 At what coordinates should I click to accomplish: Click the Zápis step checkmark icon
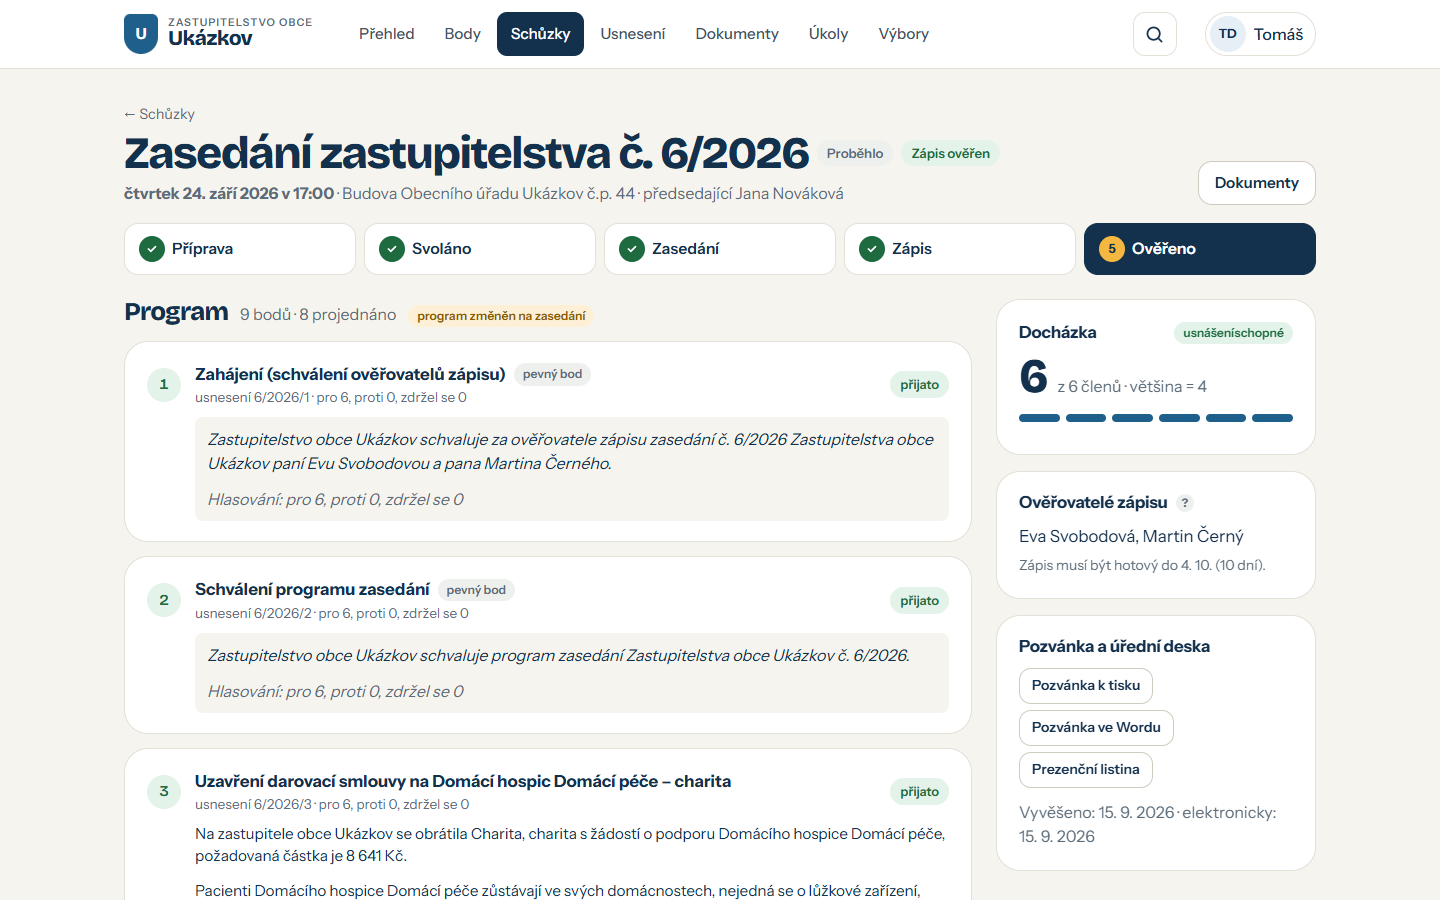pos(872,249)
